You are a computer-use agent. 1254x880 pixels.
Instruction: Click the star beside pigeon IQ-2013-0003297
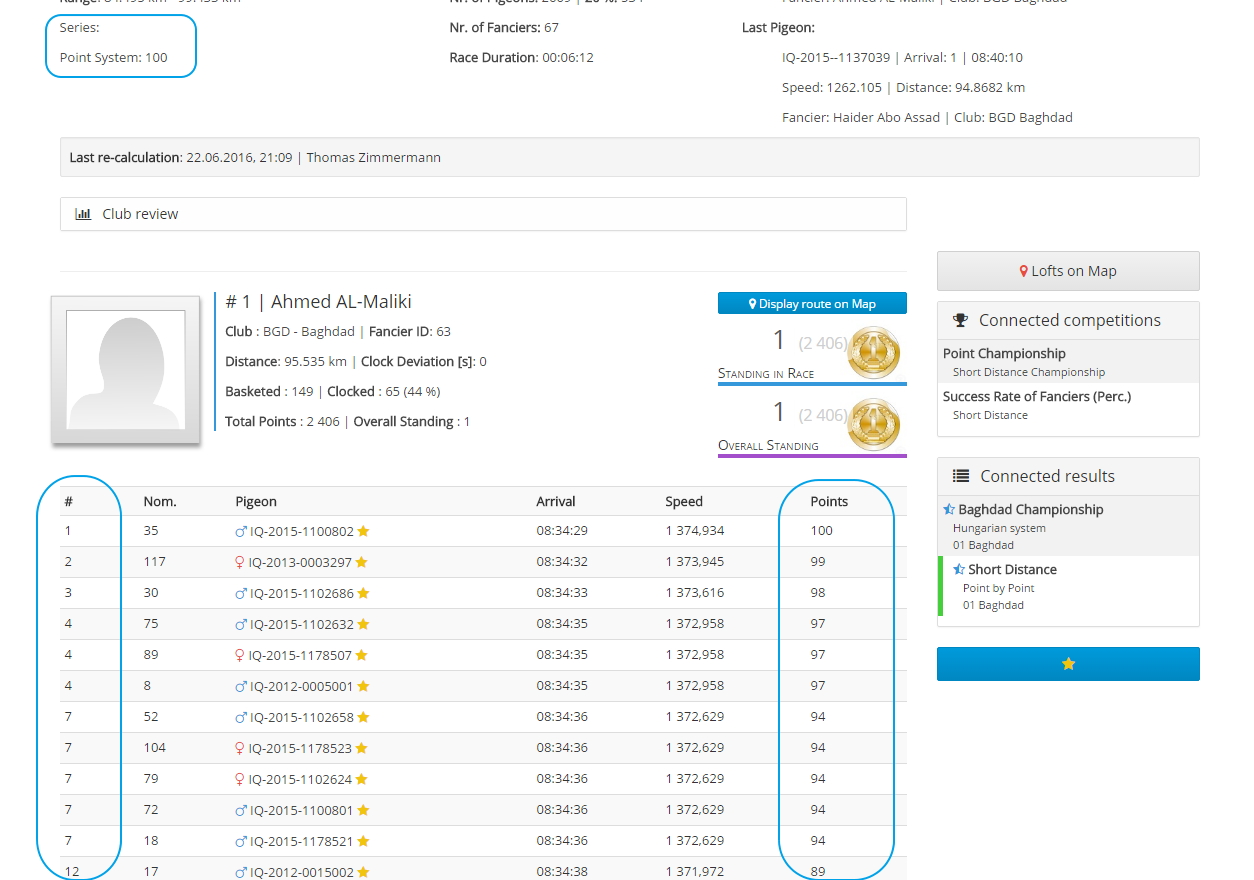pyautogui.click(x=362, y=563)
